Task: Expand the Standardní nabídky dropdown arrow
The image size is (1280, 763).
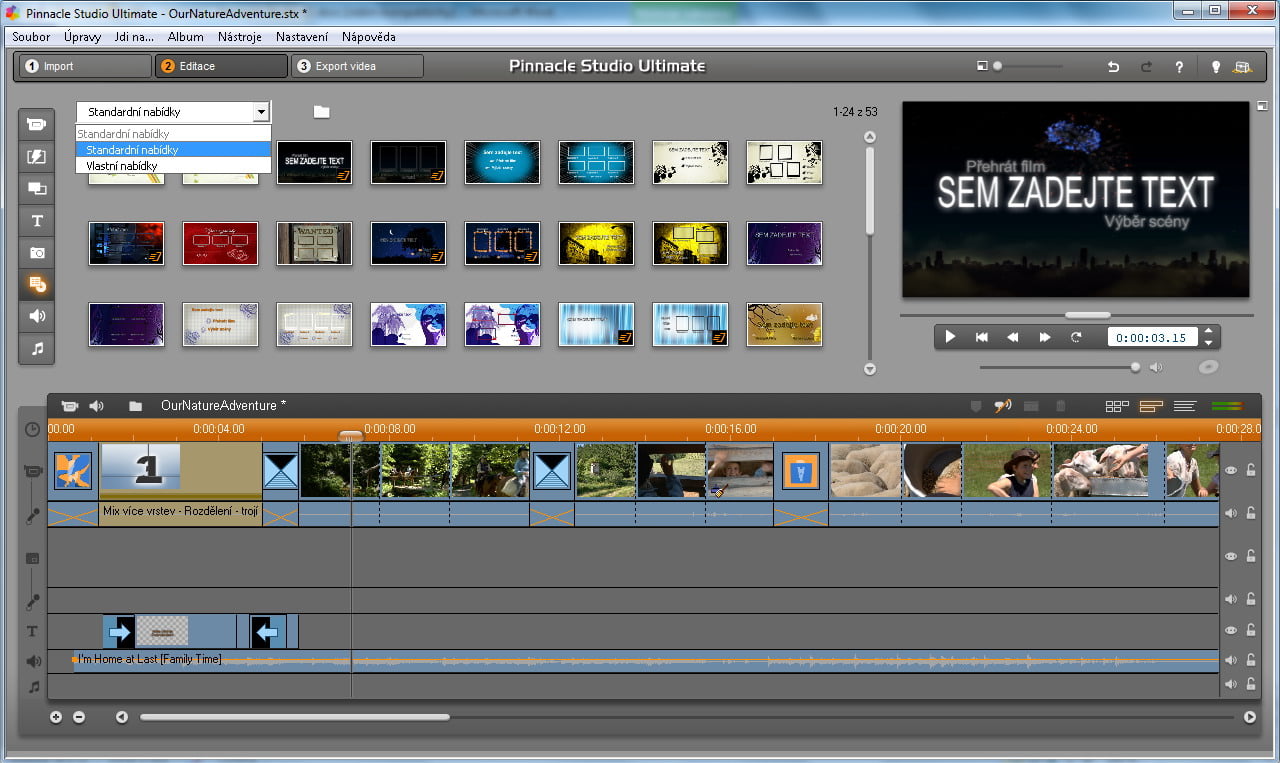Action: click(261, 112)
